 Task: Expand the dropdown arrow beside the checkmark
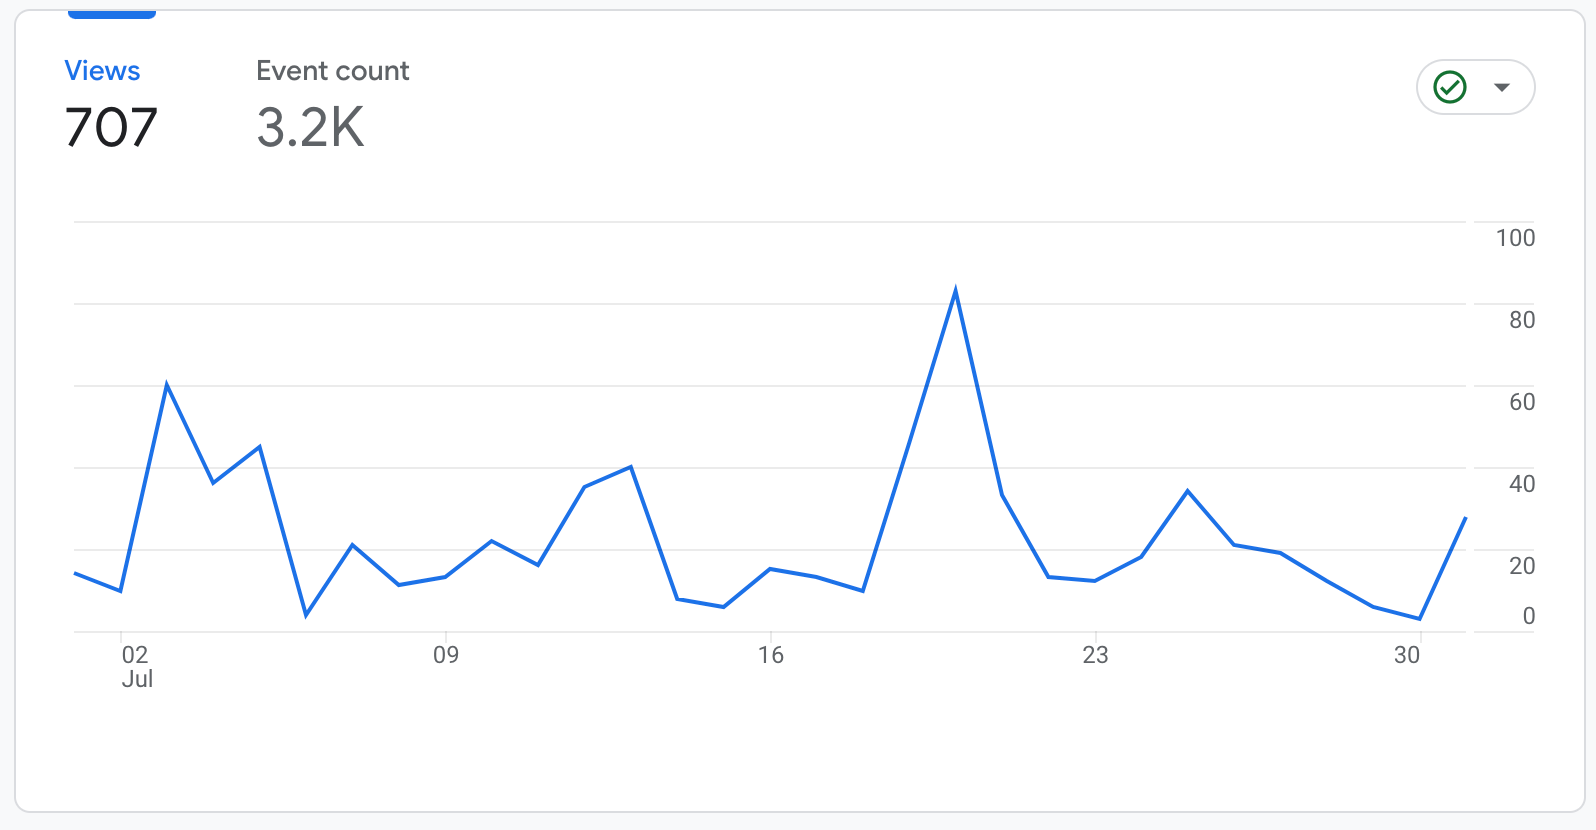point(1501,87)
